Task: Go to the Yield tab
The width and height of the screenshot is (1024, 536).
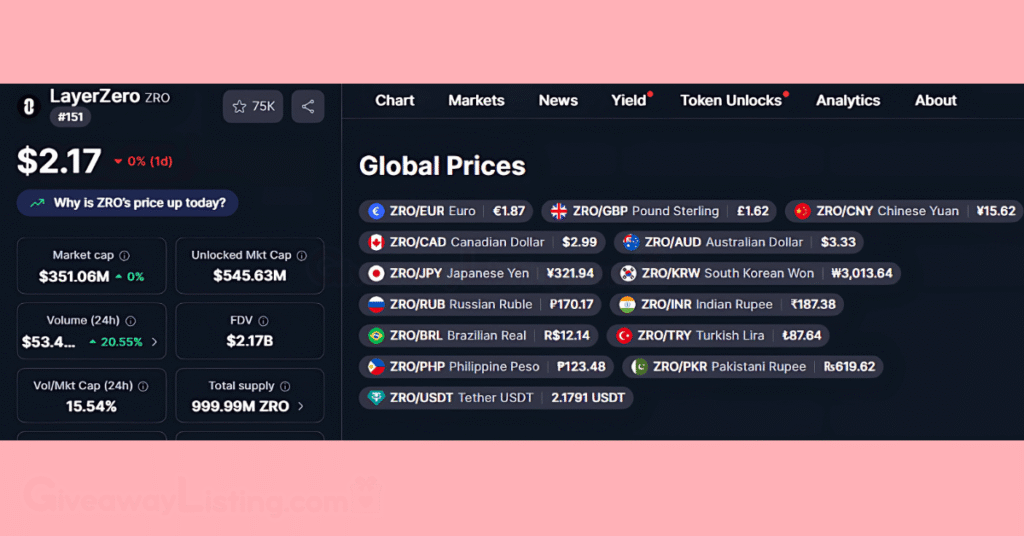Action: [x=628, y=101]
